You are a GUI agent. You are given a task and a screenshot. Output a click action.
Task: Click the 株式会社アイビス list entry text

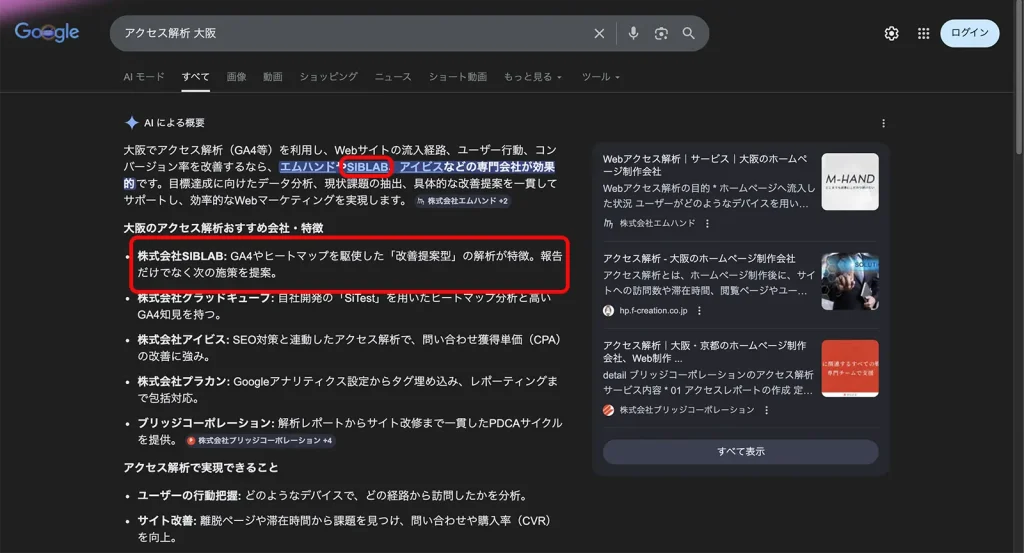tap(349, 347)
